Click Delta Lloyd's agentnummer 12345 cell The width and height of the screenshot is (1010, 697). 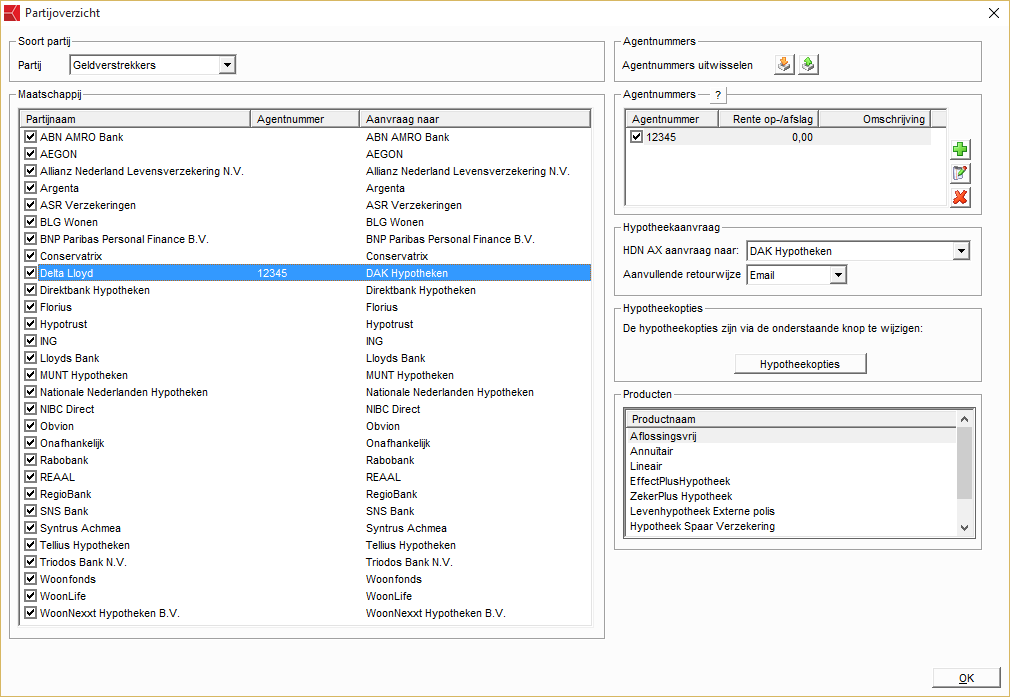click(272, 273)
